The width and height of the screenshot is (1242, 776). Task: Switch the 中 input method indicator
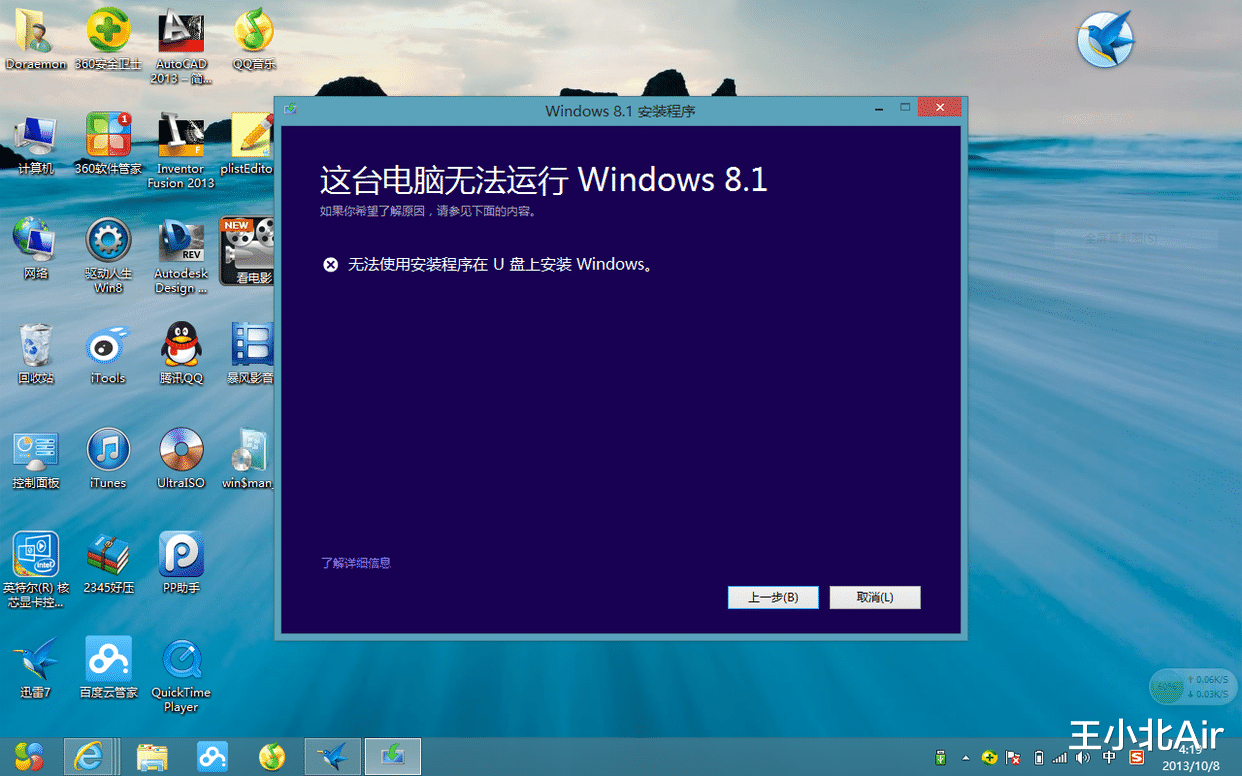[x=1107, y=758]
